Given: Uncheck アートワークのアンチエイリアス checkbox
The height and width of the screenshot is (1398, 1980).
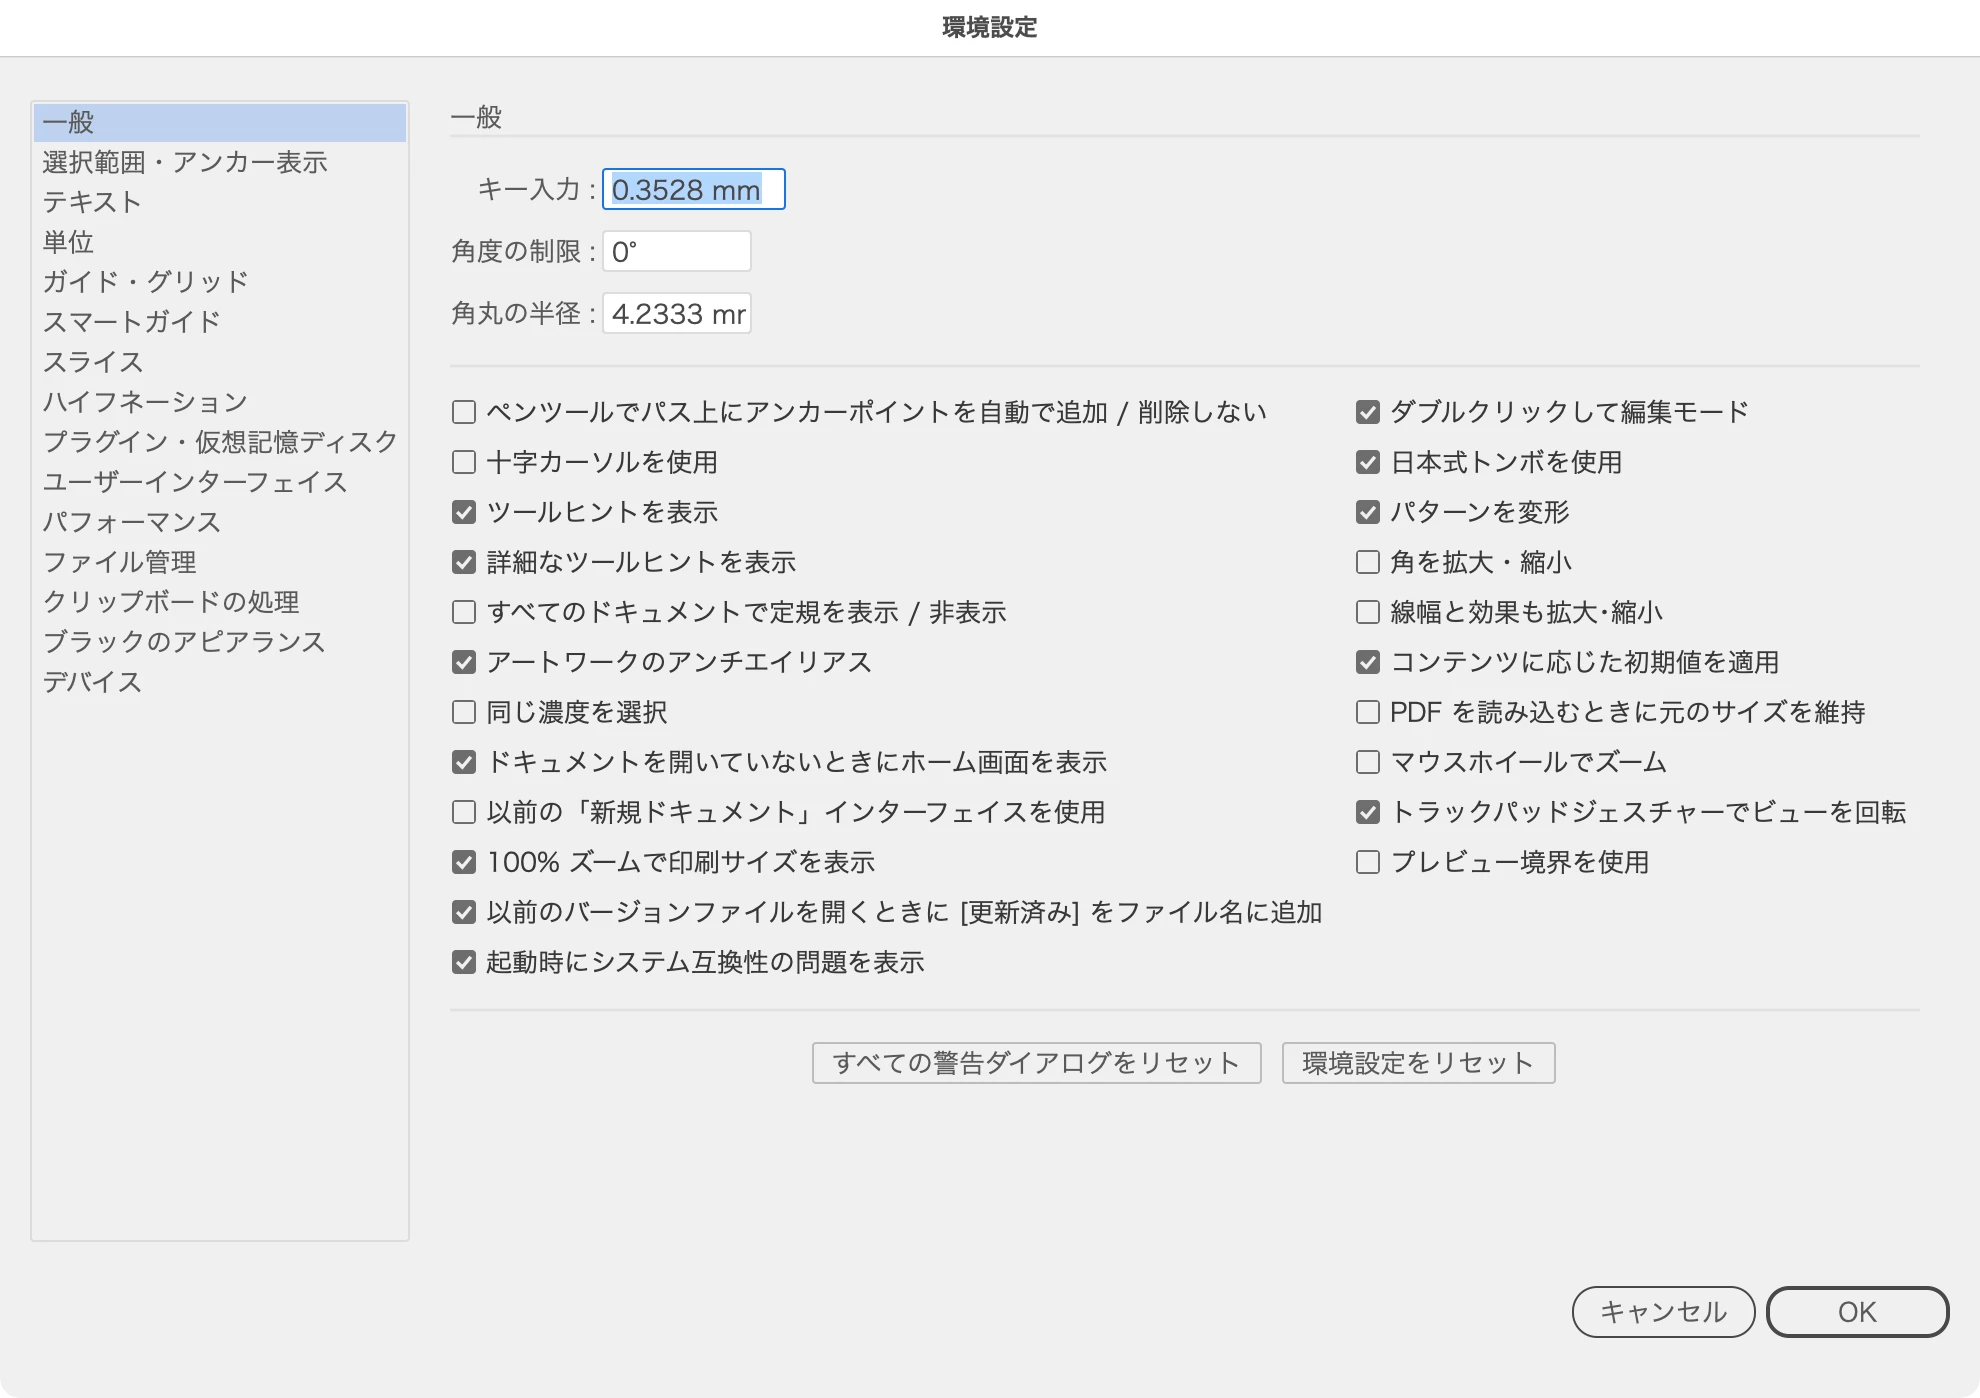Looking at the screenshot, I should (x=464, y=662).
